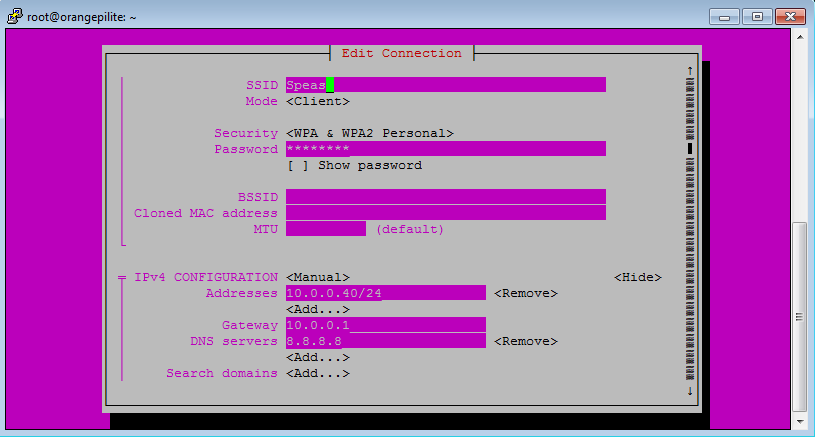Screen dimensions: 815x437
Task: Add another DNS server entry
Action: point(318,357)
